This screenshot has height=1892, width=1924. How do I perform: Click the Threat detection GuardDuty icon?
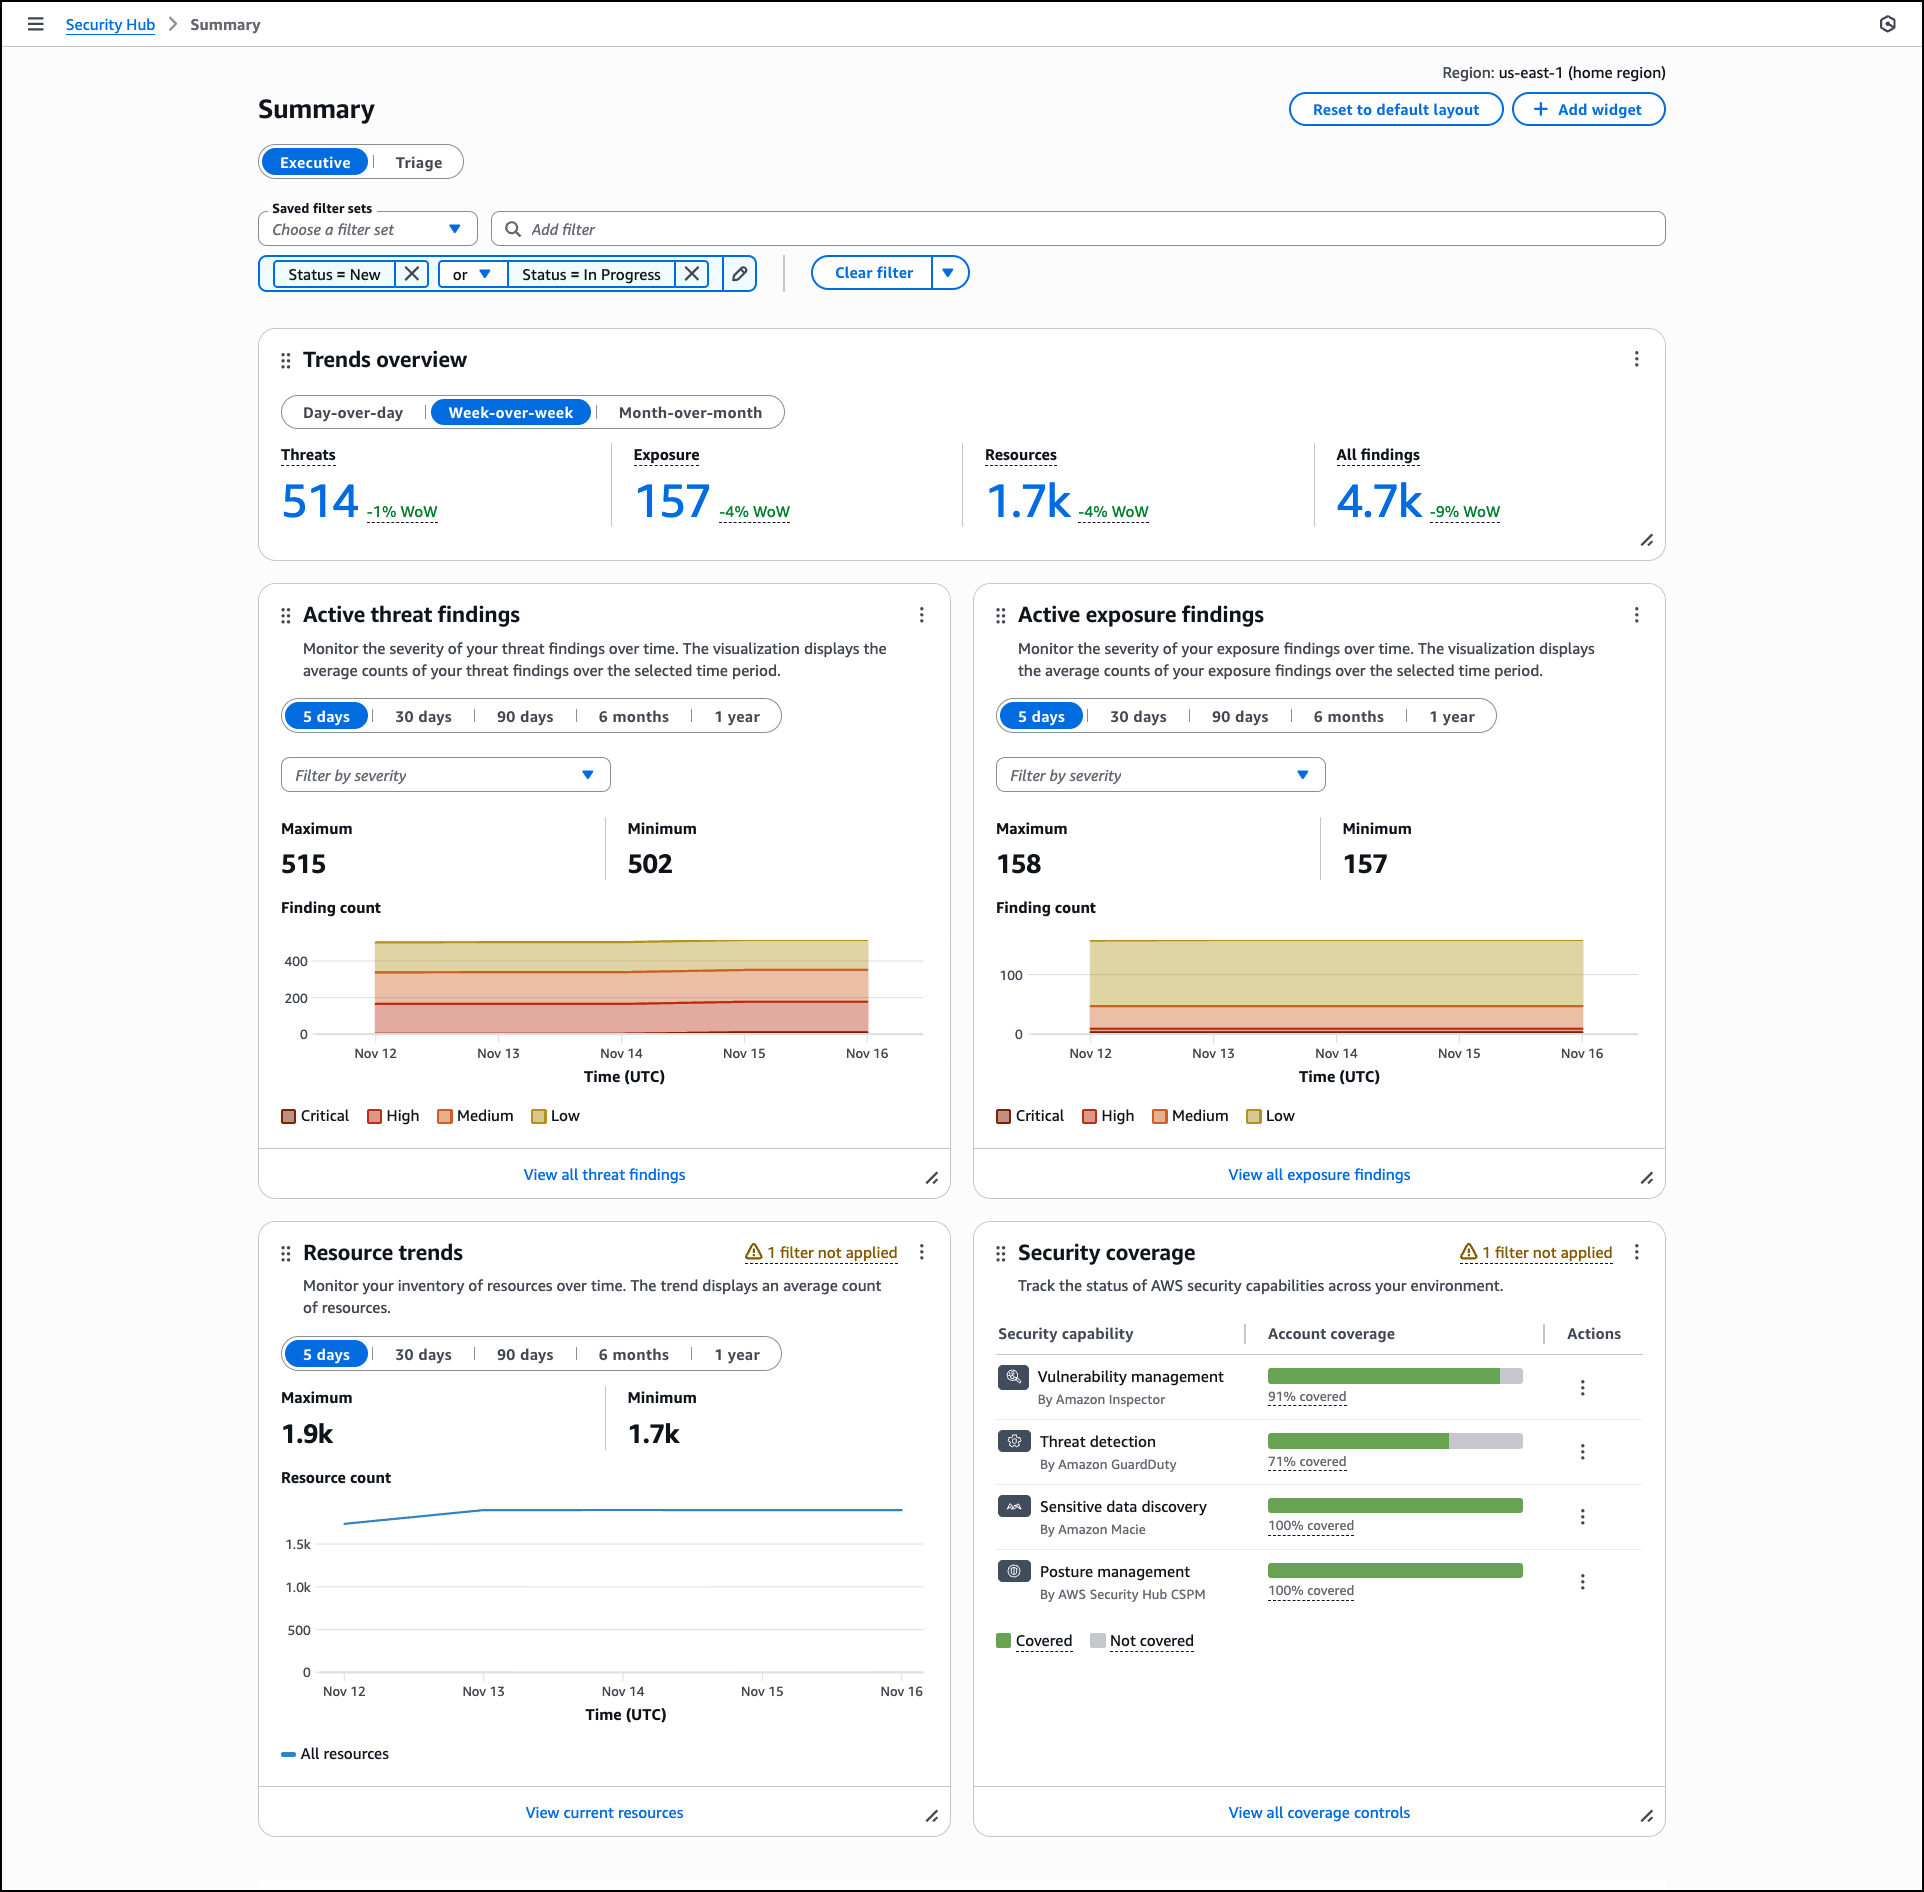click(1013, 1441)
